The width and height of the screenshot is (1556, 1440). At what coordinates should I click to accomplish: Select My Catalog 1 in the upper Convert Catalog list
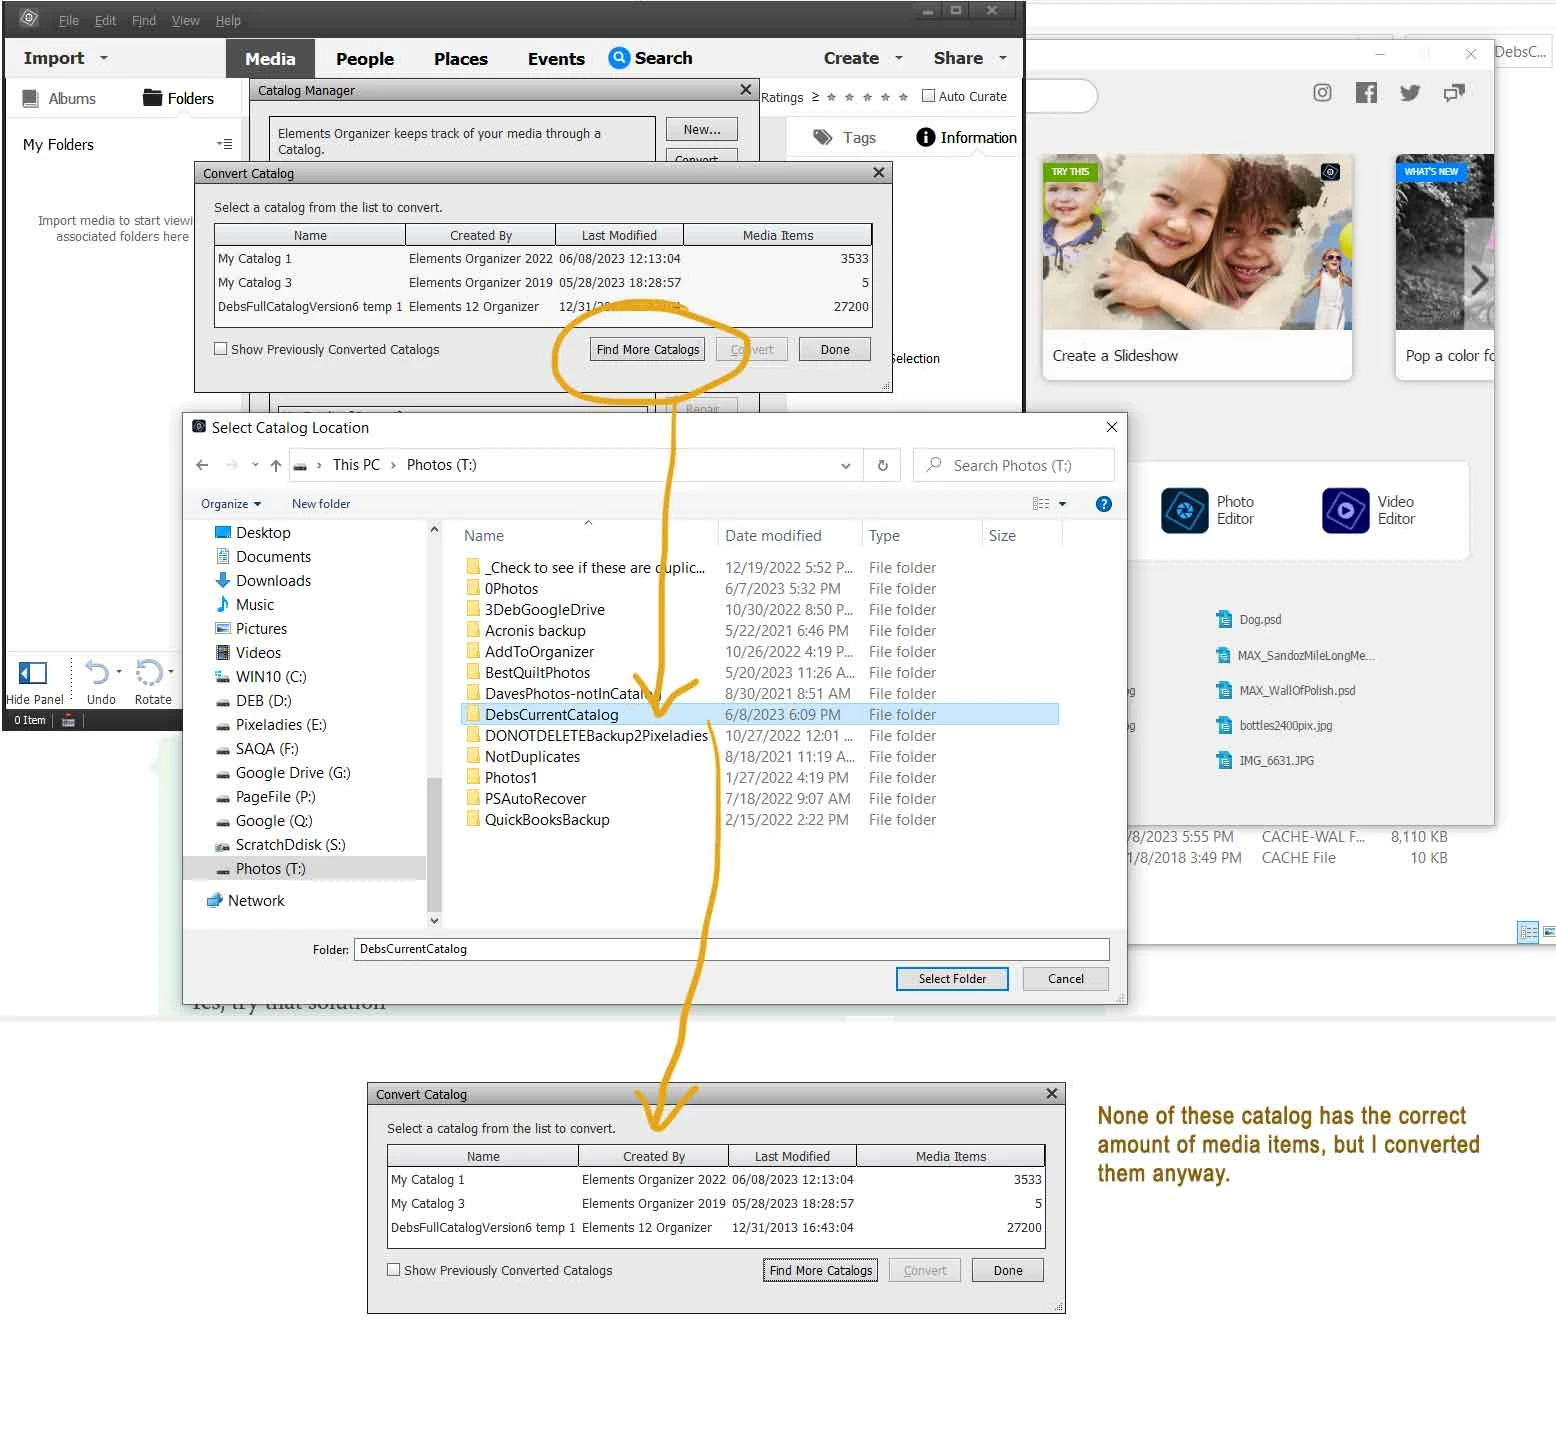point(543,259)
